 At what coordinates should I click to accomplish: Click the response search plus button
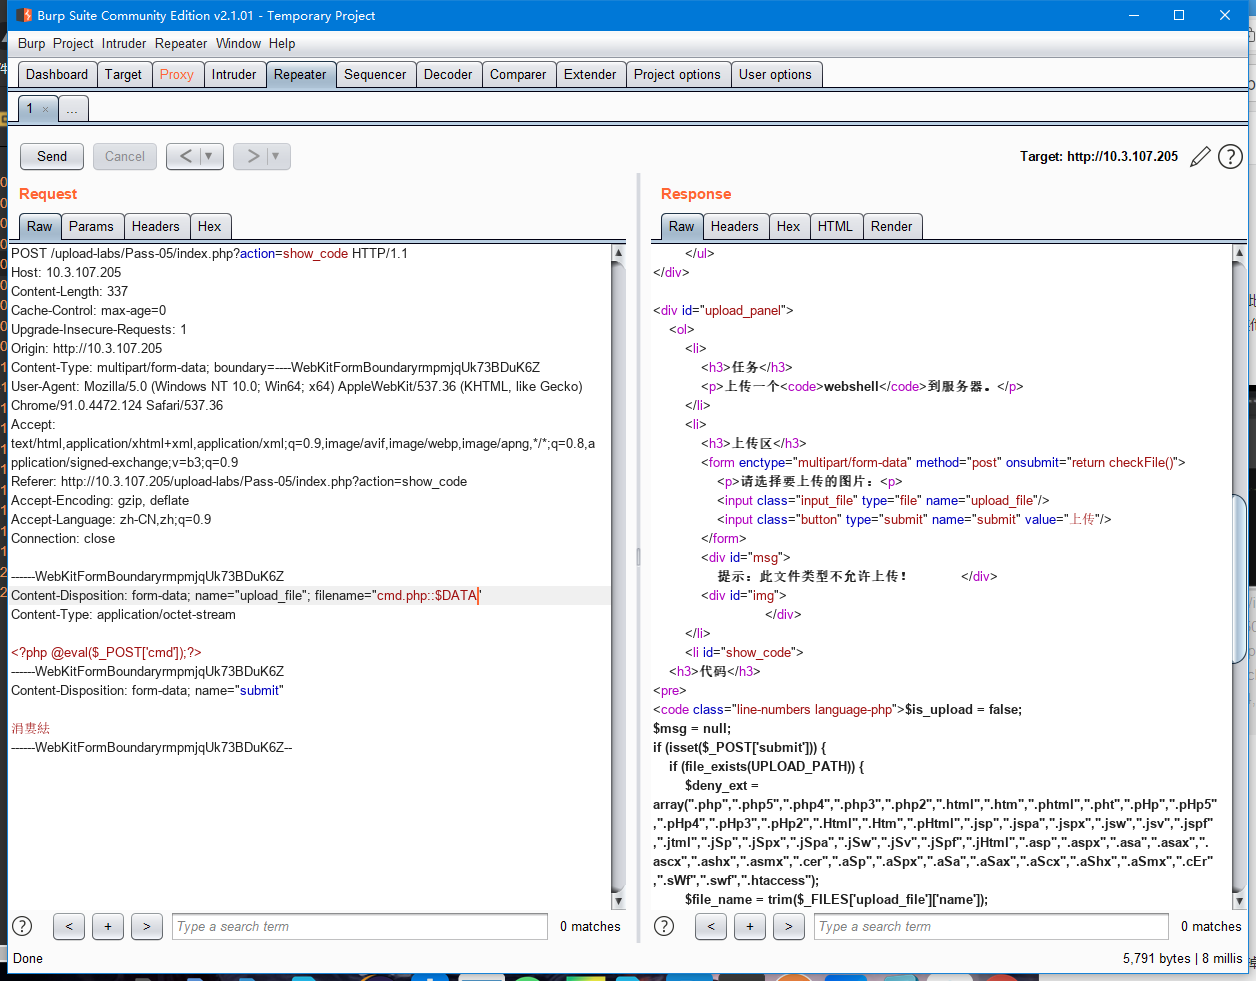750,926
